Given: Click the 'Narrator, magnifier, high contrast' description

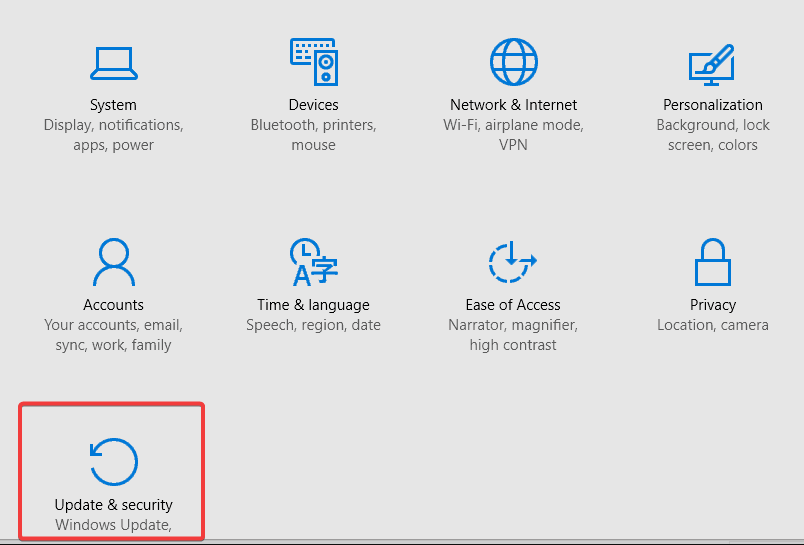Looking at the screenshot, I should coord(513,335).
